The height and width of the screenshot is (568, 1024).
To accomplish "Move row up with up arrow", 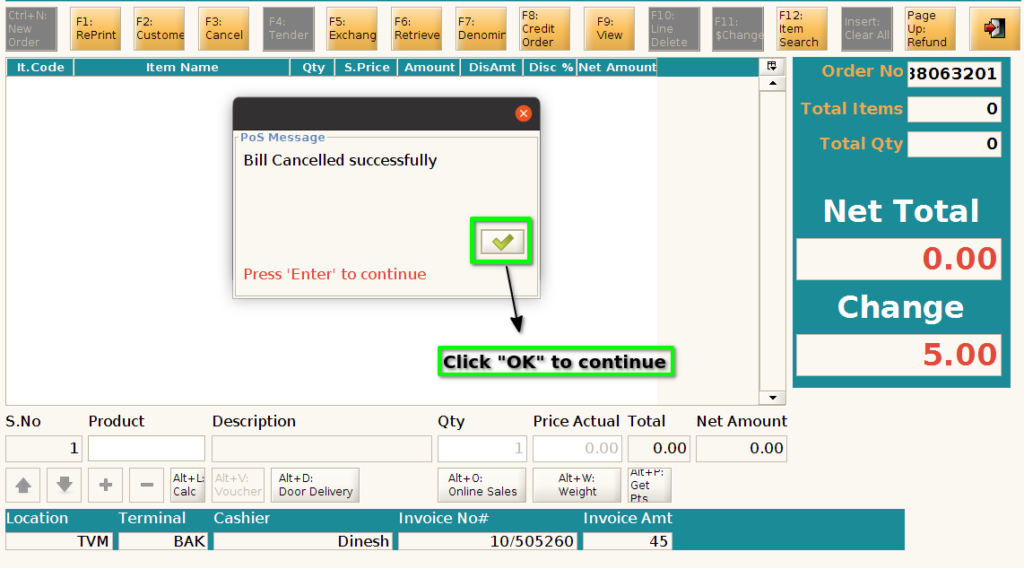I will pos(24,485).
